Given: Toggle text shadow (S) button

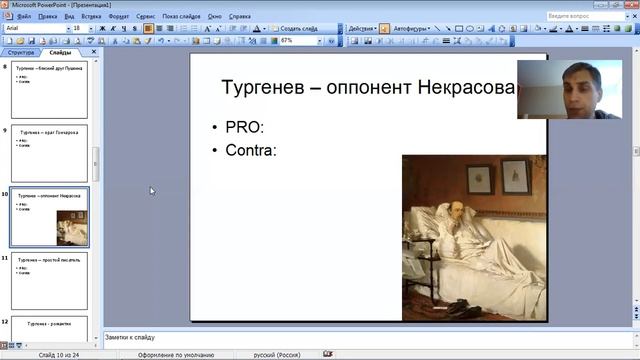Looking at the screenshot, I should coord(134,29).
